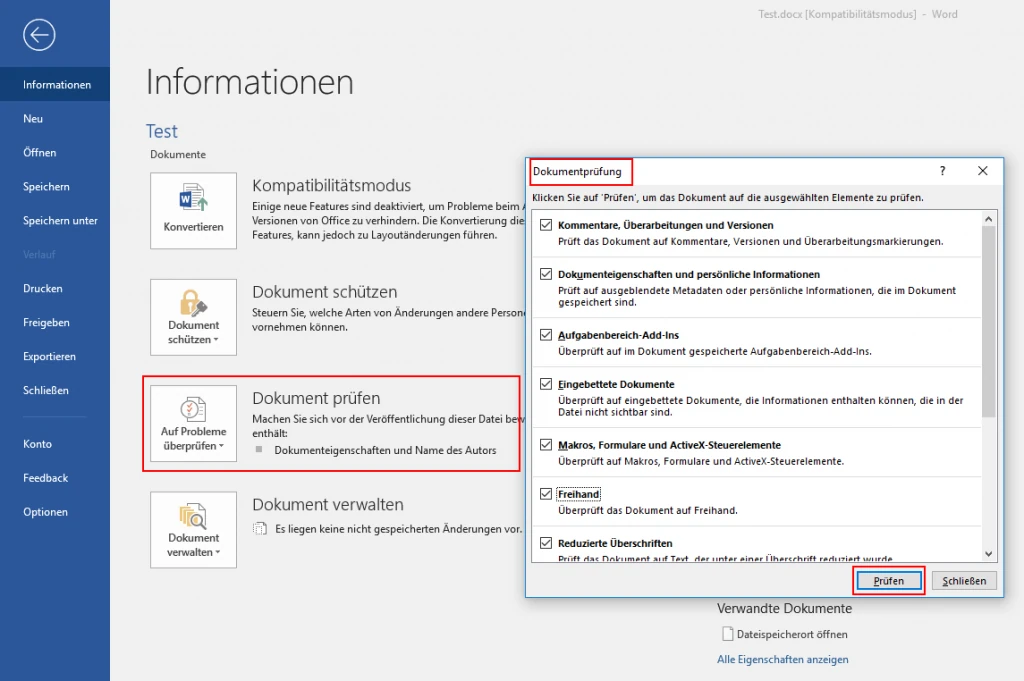Click the Konvertieren Word icon button
Viewport: 1024px width, 681px height.
click(x=193, y=210)
